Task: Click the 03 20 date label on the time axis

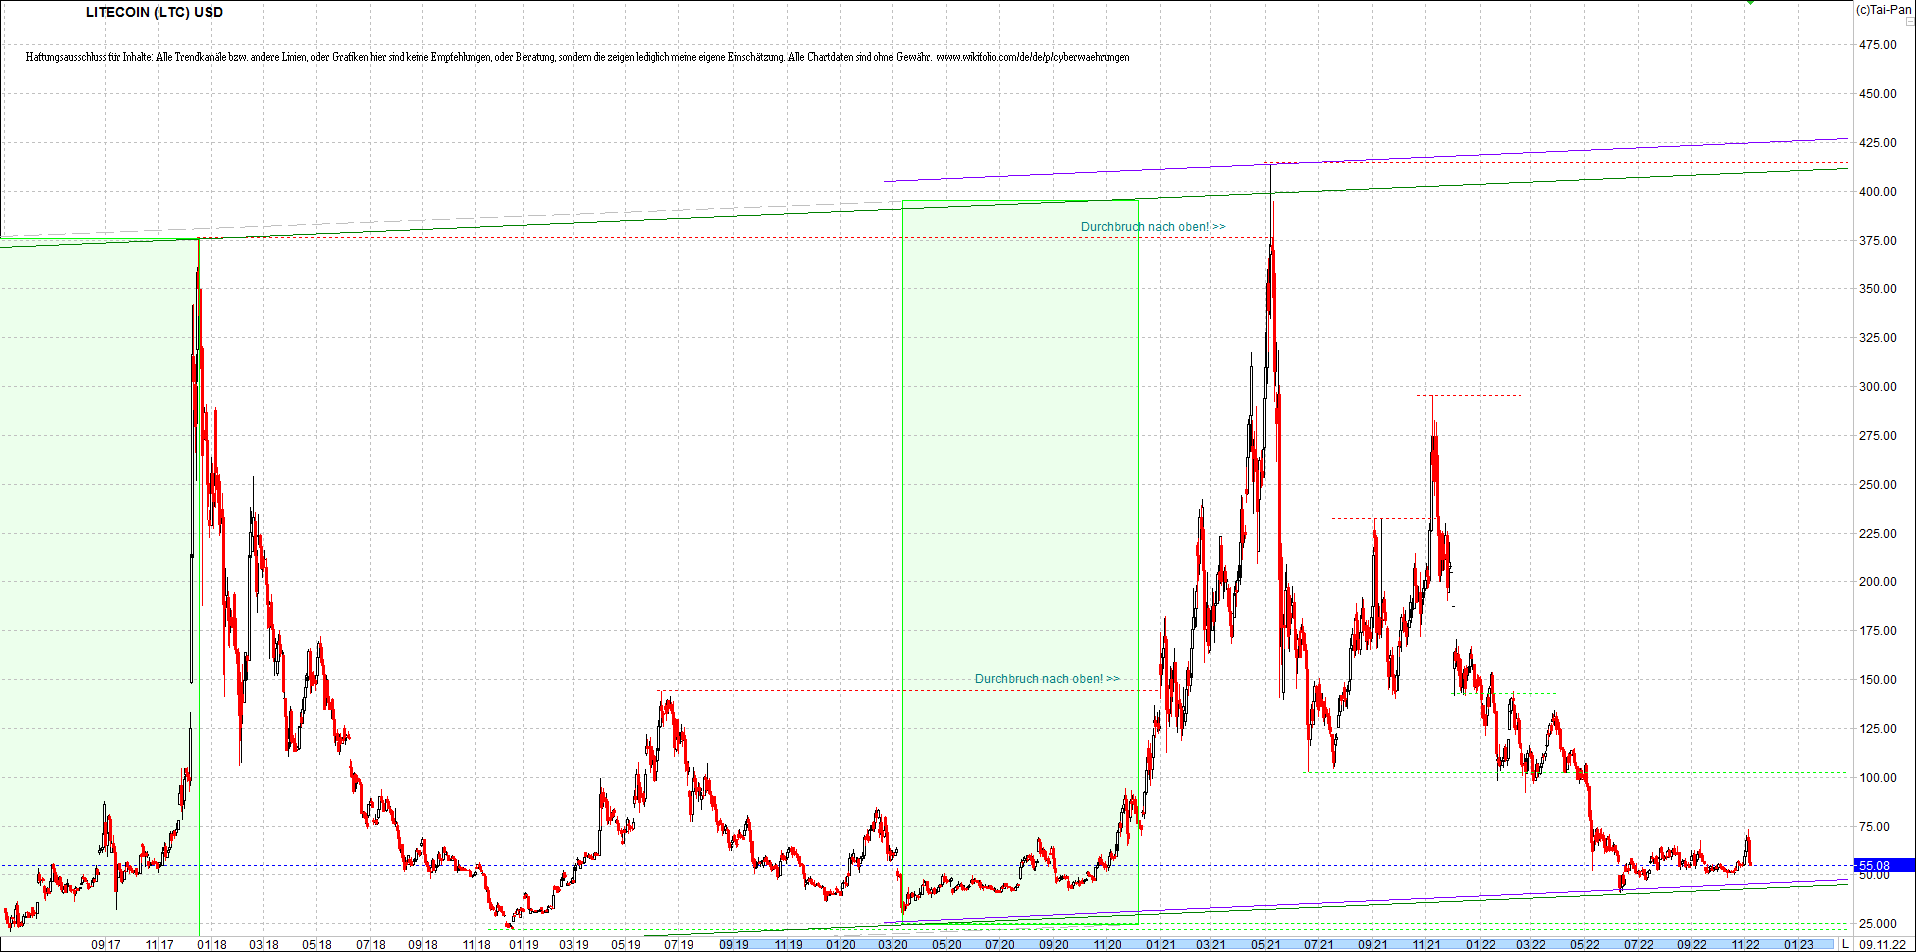Action: pos(893,944)
